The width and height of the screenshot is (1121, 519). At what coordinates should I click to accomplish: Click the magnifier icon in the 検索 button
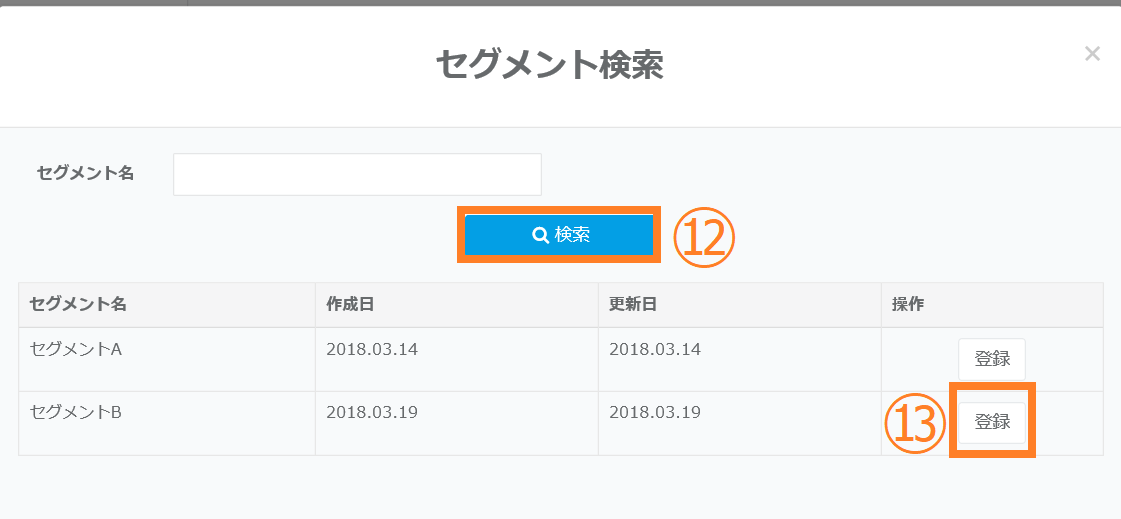[x=540, y=235]
